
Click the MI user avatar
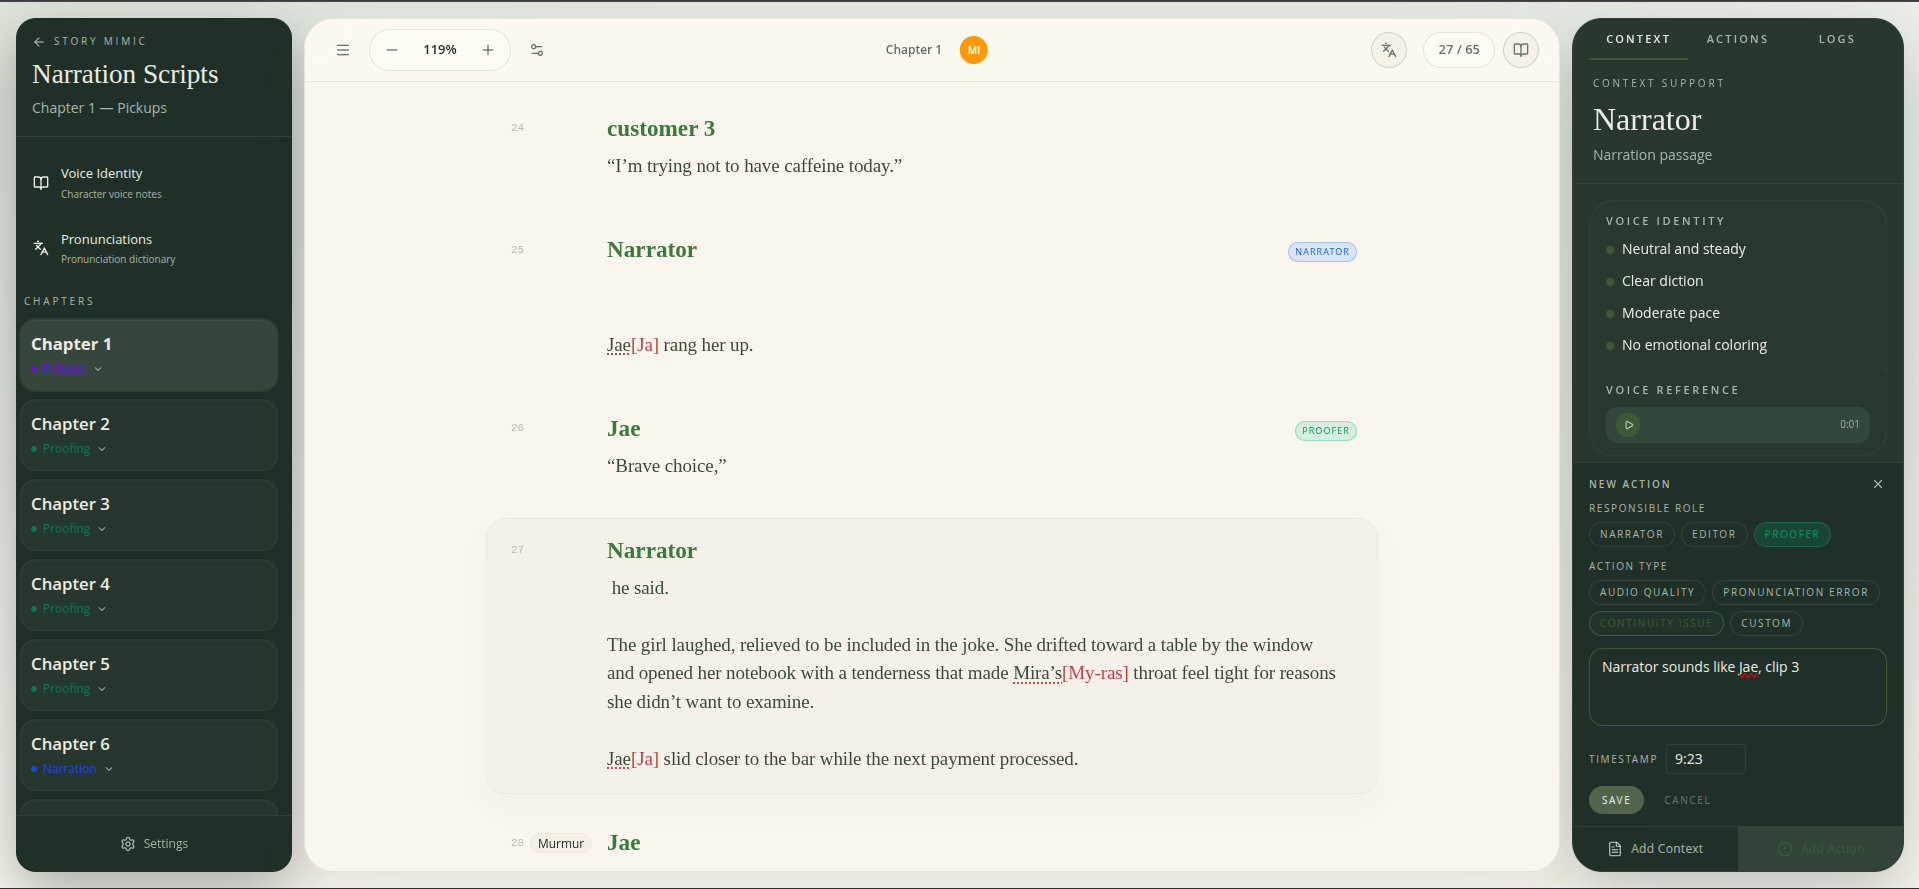pos(974,50)
